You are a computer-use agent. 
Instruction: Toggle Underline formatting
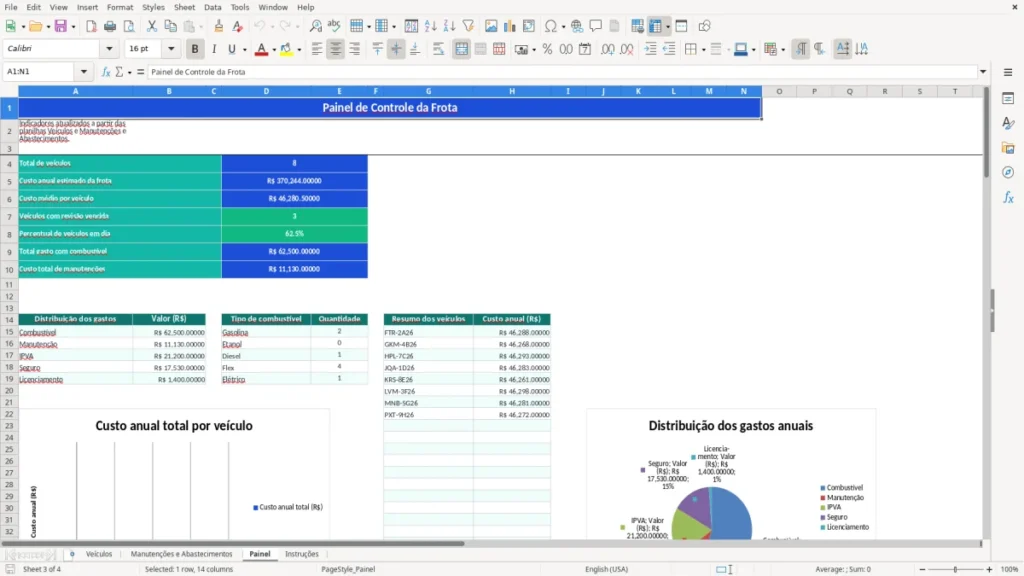click(x=232, y=49)
